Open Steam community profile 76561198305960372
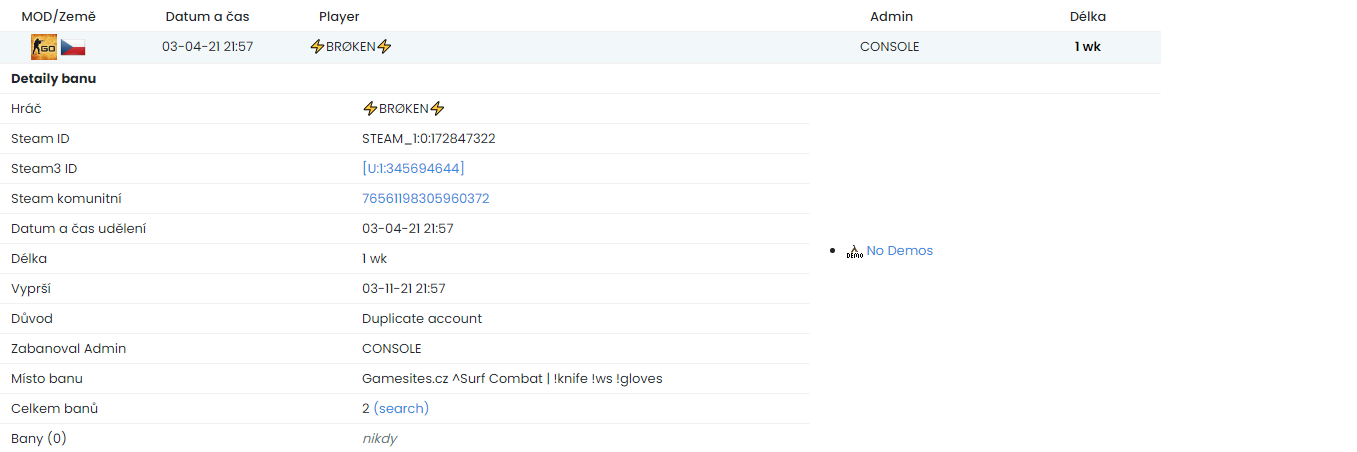This screenshot has height=452, width=1357. click(x=425, y=199)
